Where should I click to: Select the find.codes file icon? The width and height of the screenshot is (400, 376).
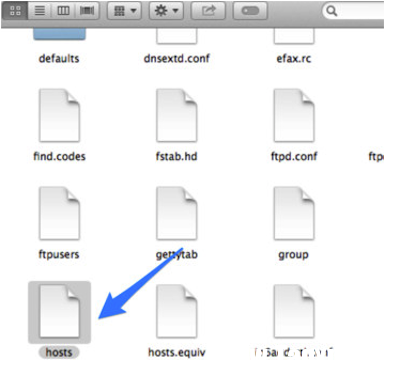[59, 115]
